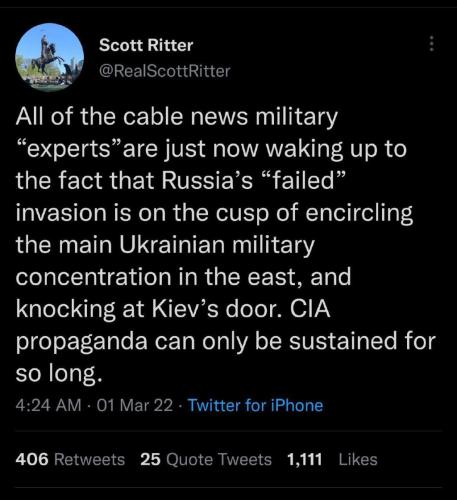Screen dimensions: 457x500
Task: Click the horse statue in avatar image
Action: (x=47, y=55)
